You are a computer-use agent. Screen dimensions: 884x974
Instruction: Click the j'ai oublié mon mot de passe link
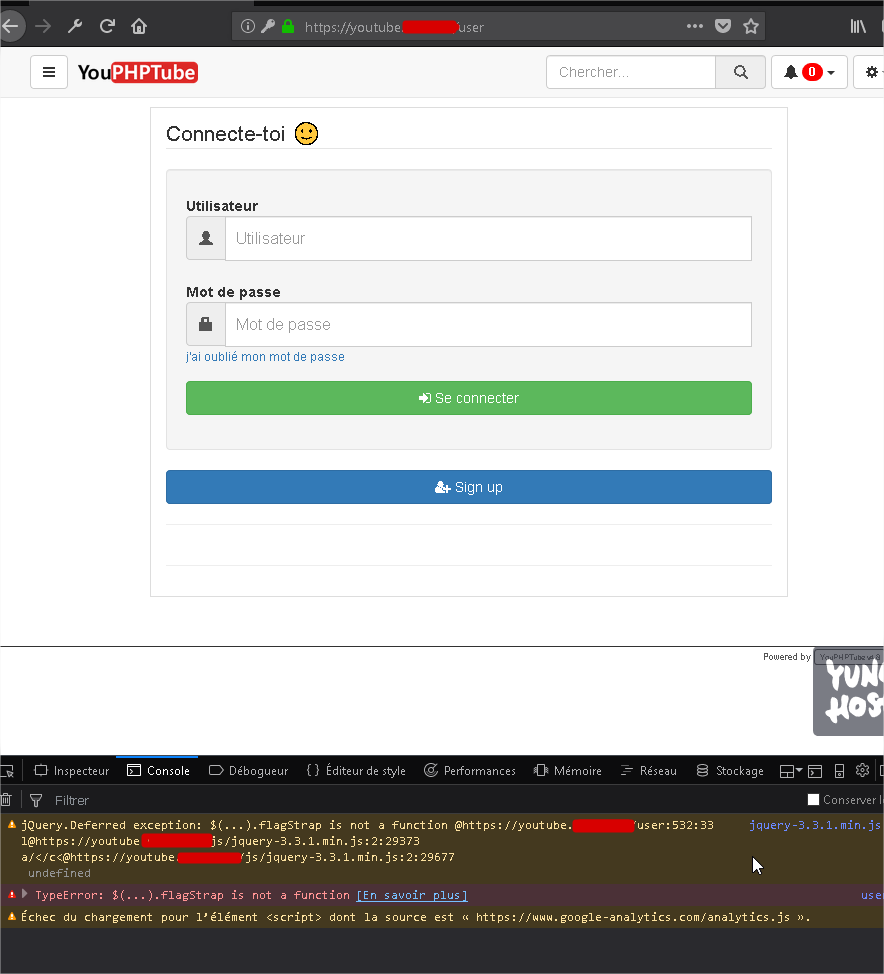(x=265, y=357)
